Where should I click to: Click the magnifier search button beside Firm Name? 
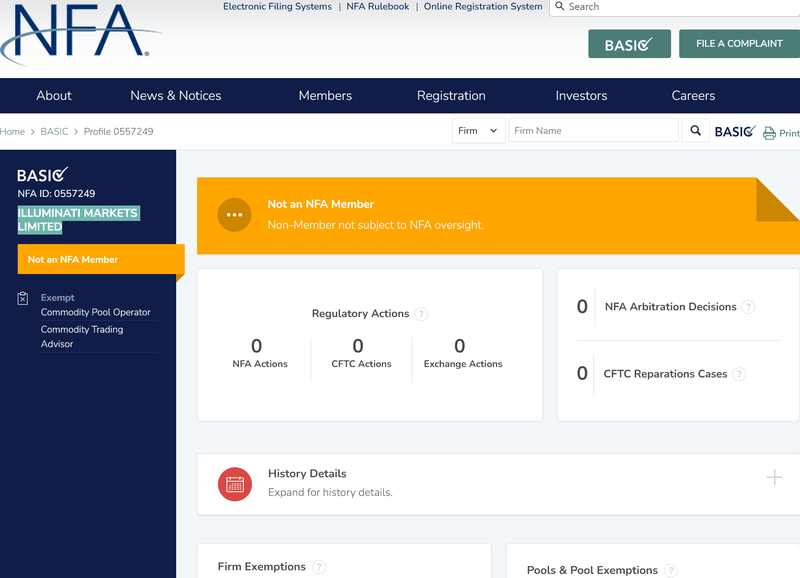pyautogui.click(x=695, y=131)
